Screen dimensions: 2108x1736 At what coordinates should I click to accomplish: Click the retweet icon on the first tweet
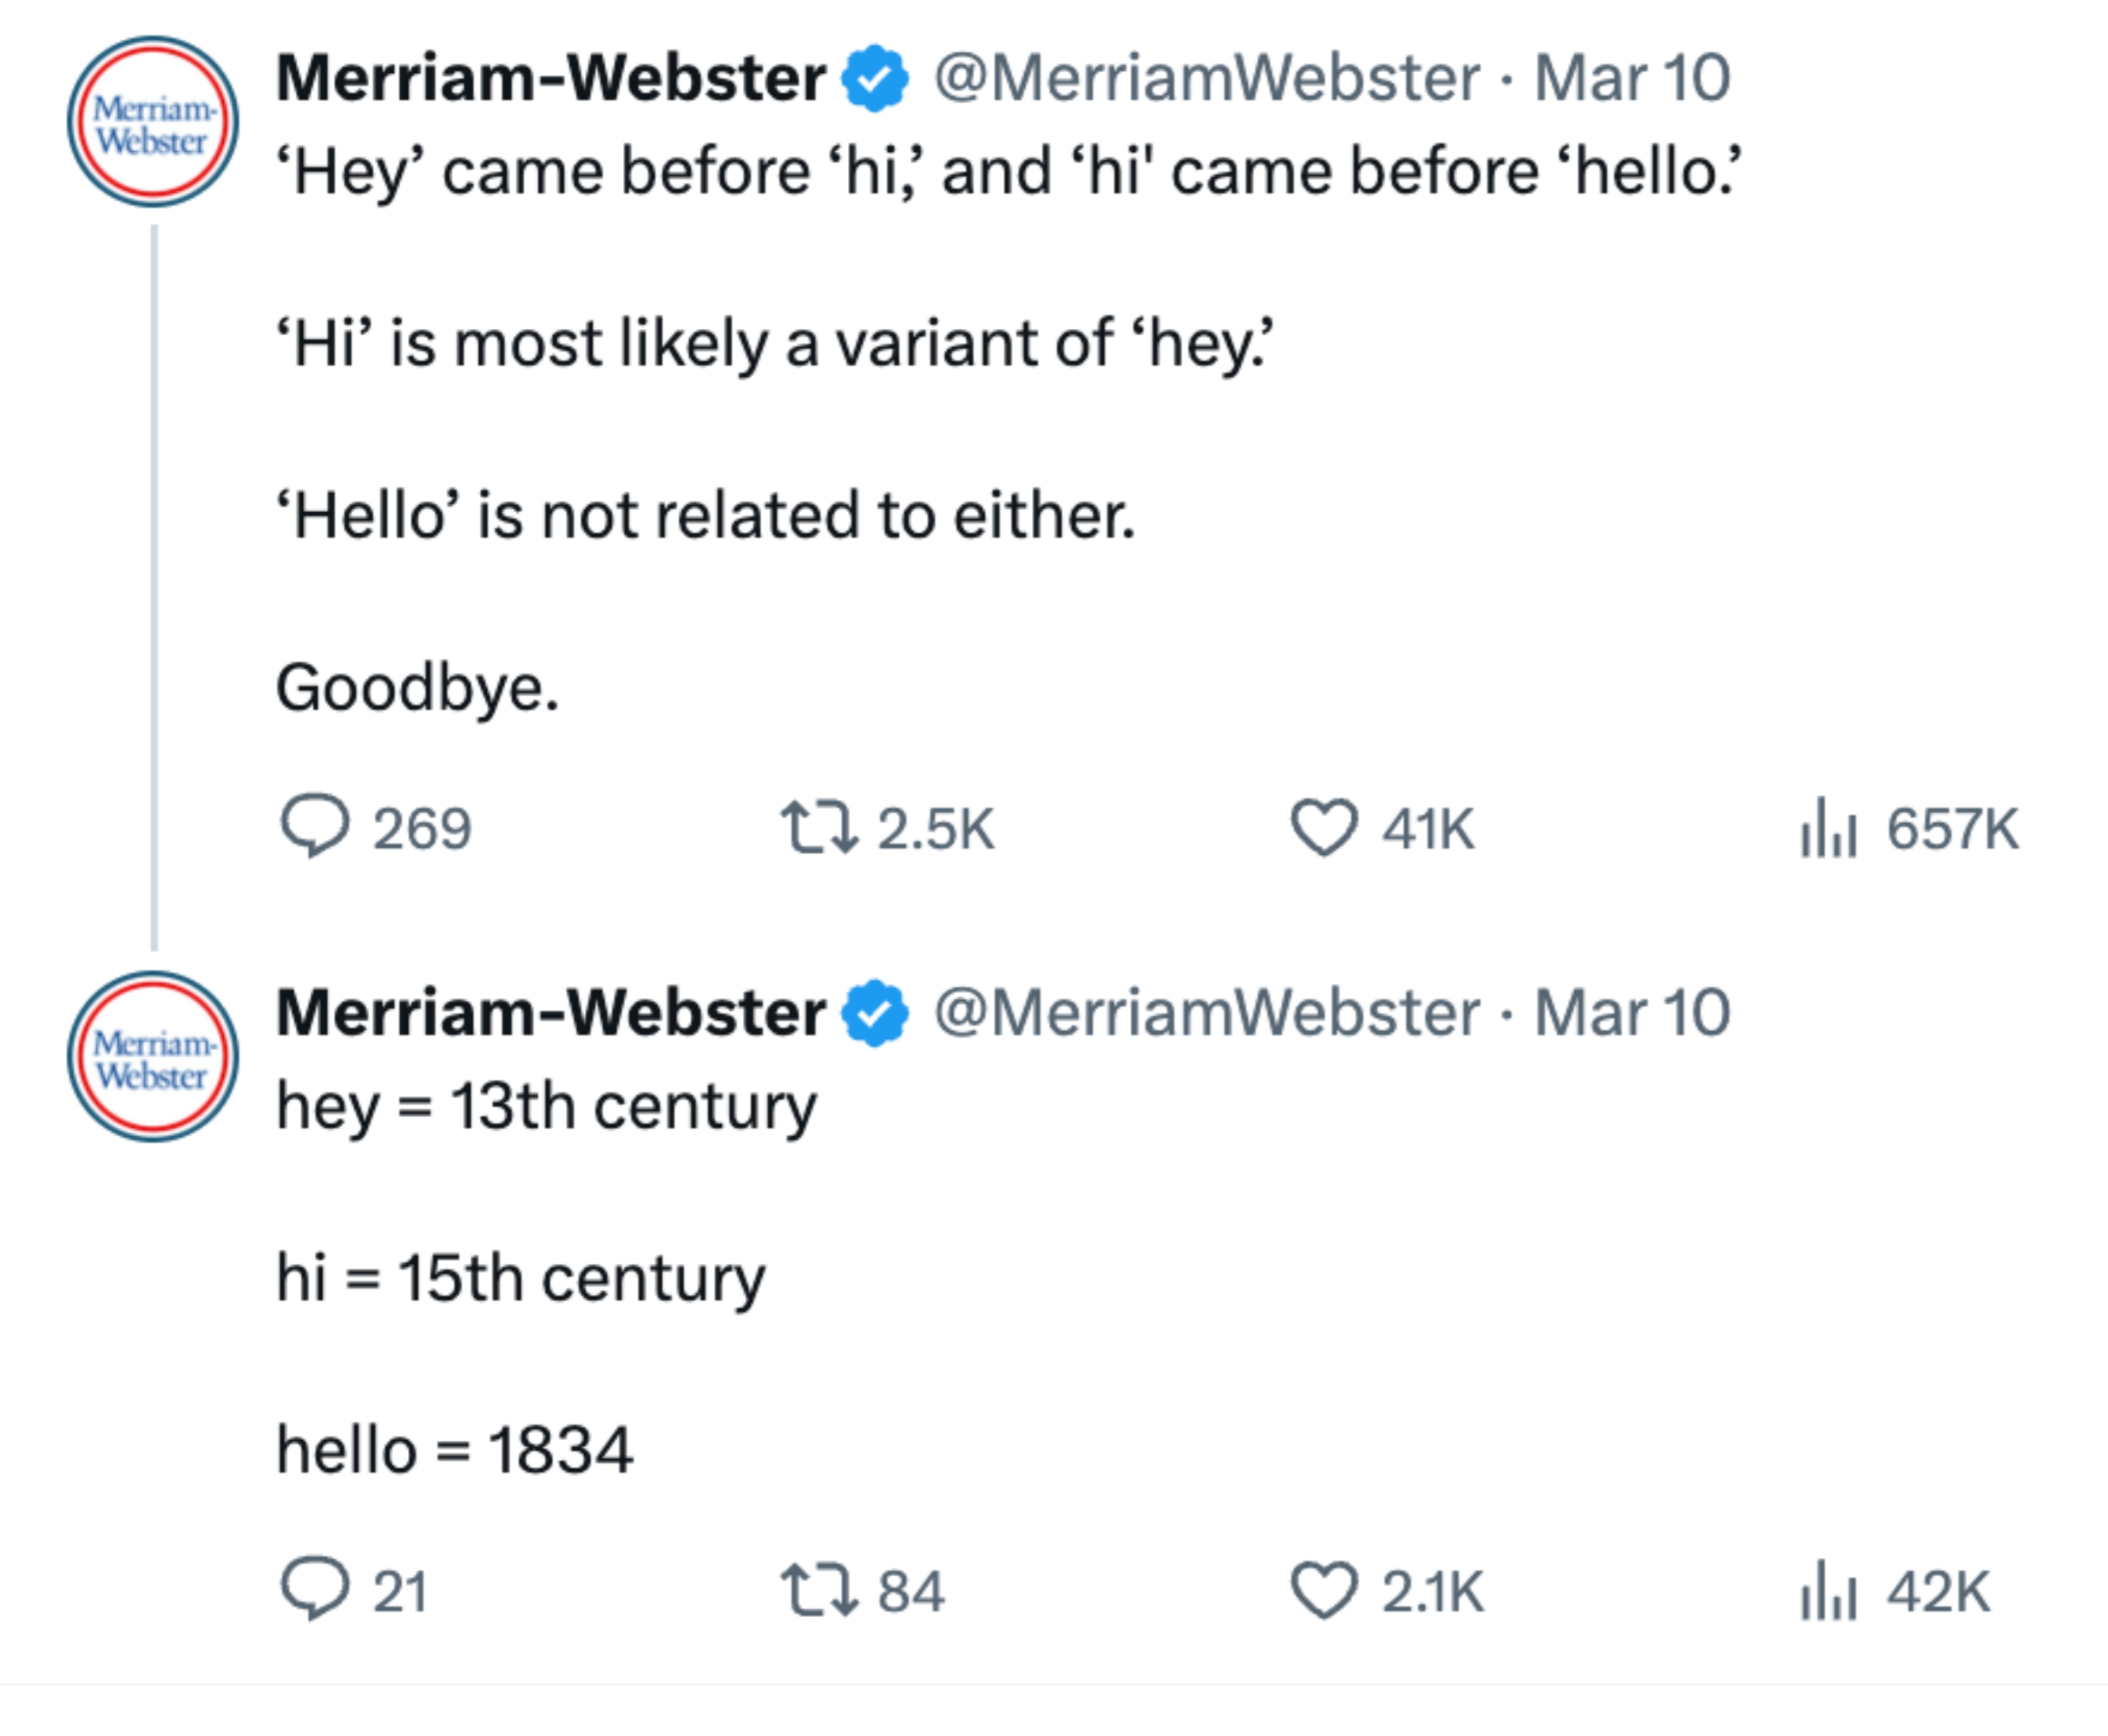(818, 827)
